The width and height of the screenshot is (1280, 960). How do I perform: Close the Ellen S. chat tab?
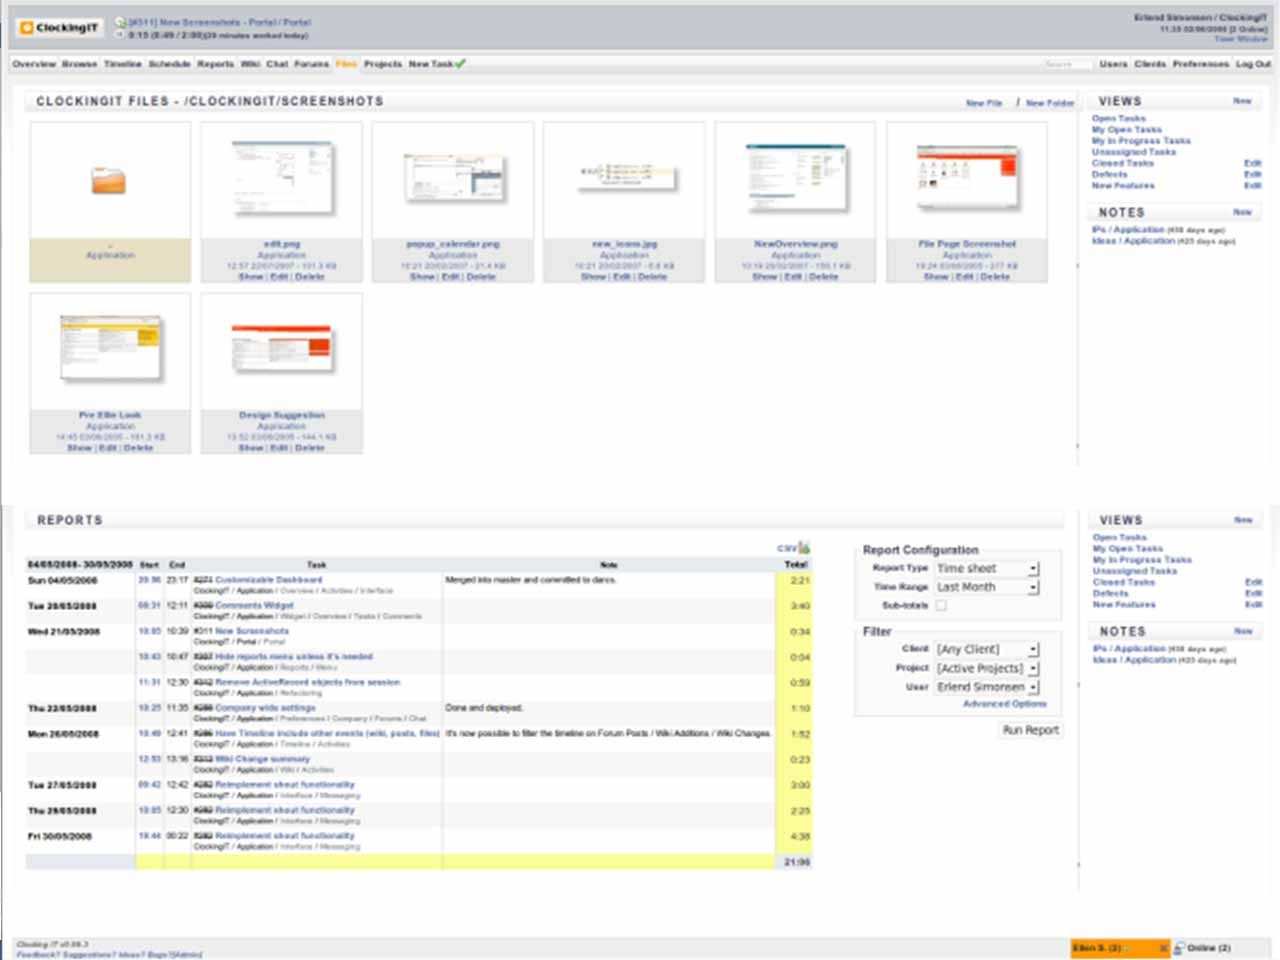[1163, 947]
